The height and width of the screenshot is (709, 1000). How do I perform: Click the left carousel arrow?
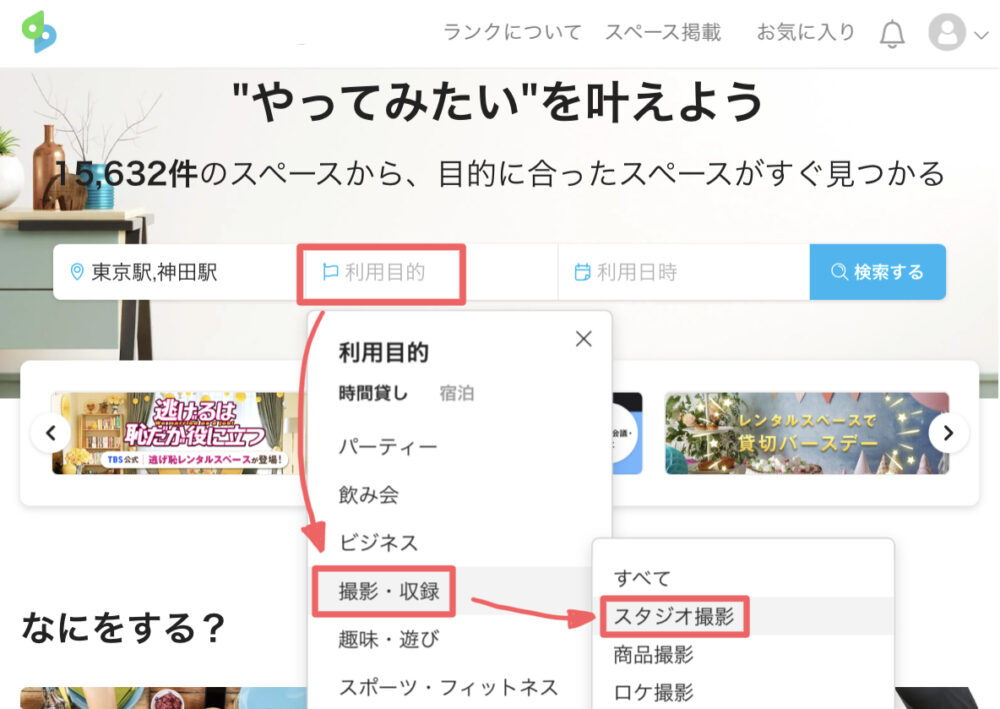(50, 433)
